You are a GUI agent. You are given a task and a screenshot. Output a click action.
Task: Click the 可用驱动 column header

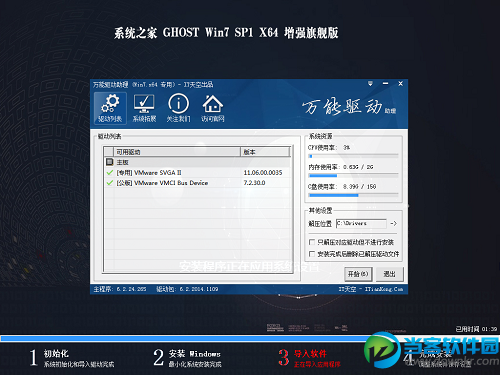point(177,152)
